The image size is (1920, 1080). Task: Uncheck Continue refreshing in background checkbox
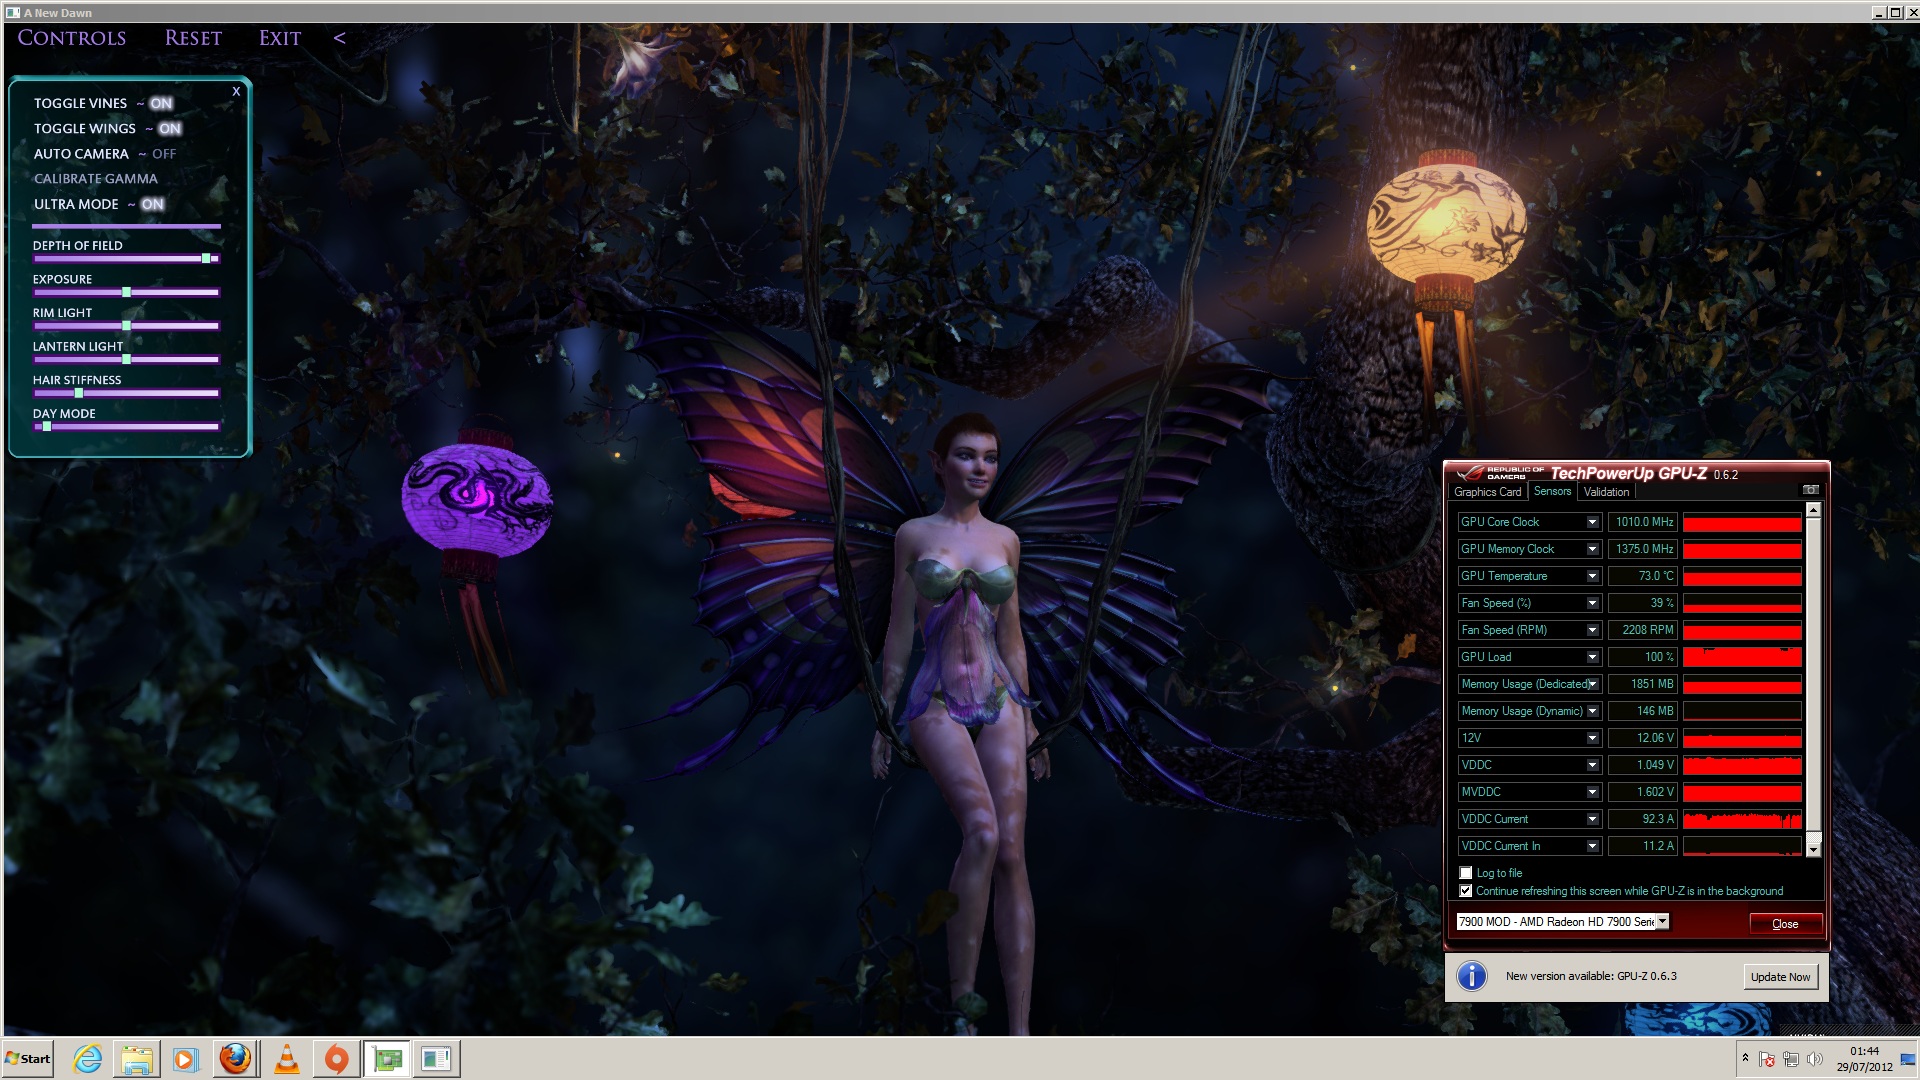pyautogui.click(x=1466, y=891)
